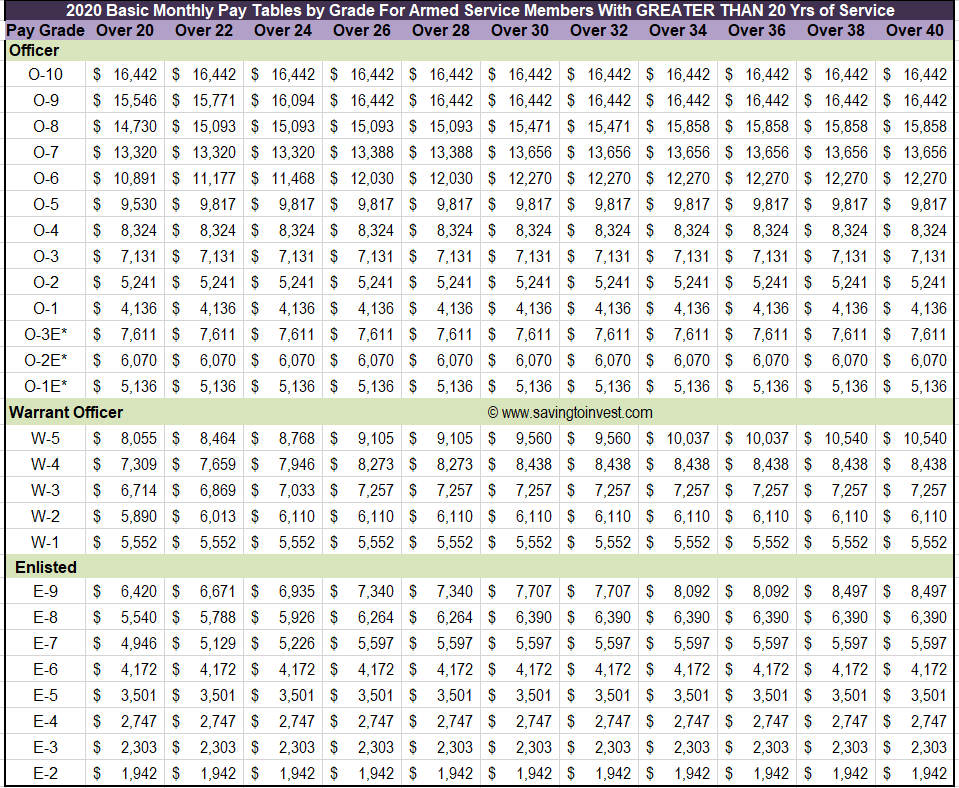Image resolution: width=959 pixels, height=788 pixels.
Task: Click the 'Warrant Officer' section heading
Action: [x=66, y=412]
